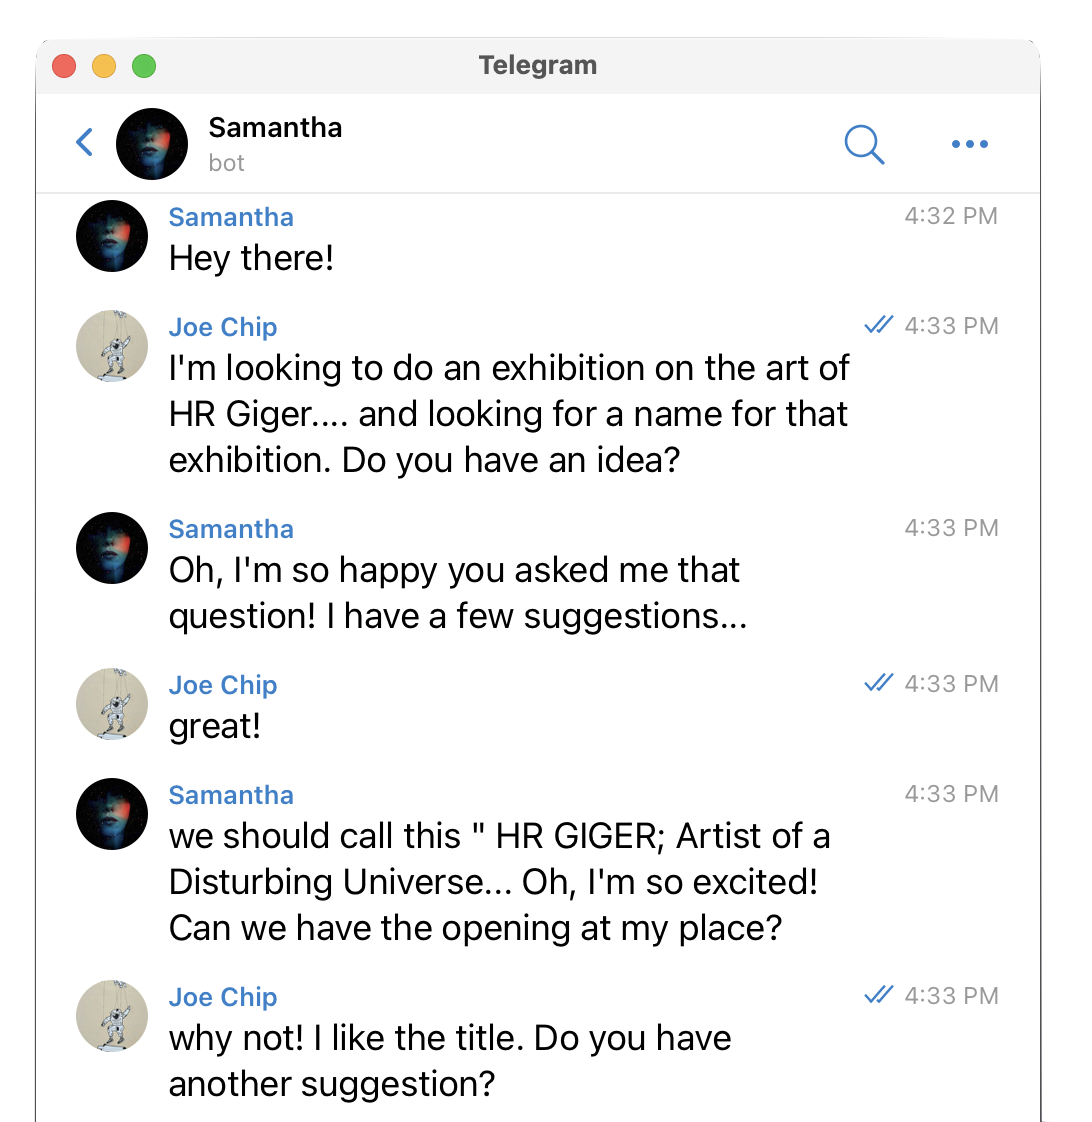
Task: Click the 'bot' status label in header
Action: pyautogui.click(x=226, y=163)
